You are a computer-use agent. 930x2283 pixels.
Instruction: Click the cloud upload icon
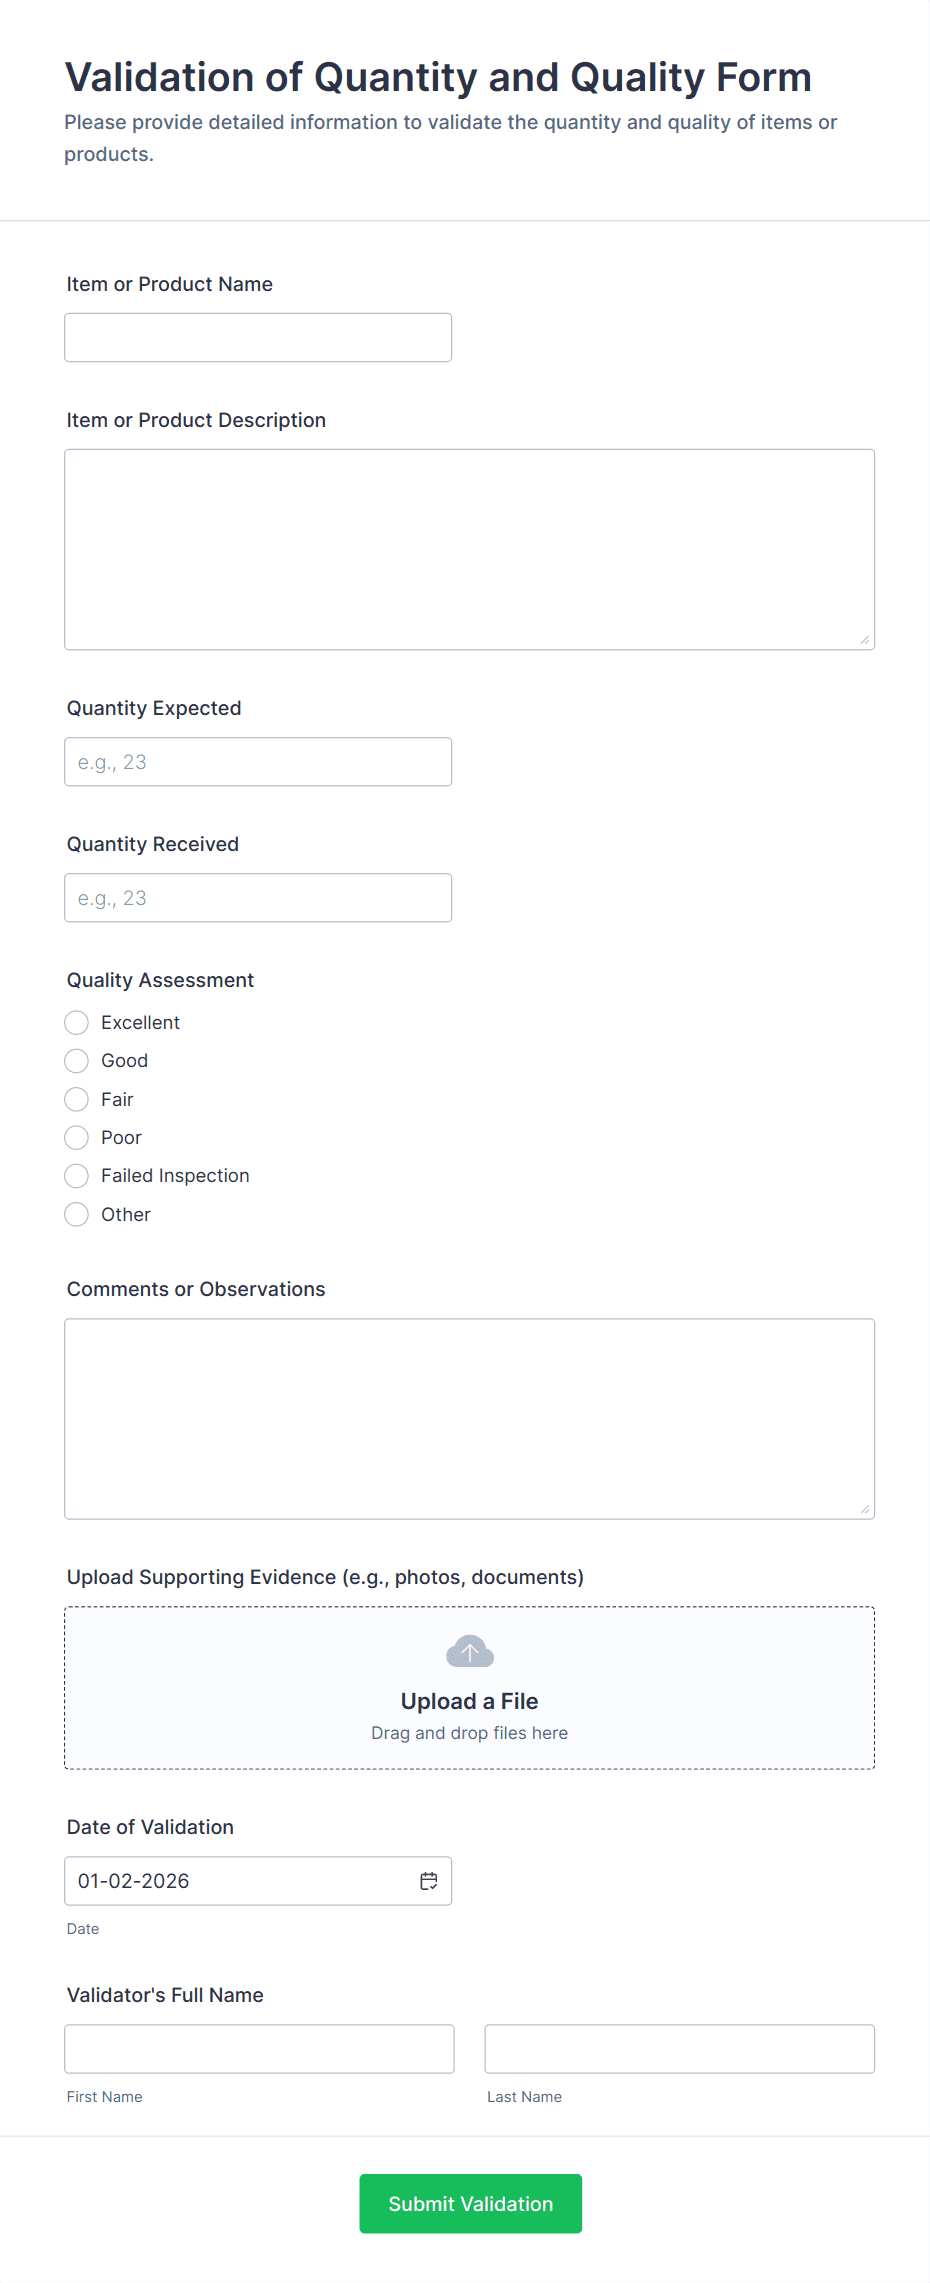(x=469, y=1651)
